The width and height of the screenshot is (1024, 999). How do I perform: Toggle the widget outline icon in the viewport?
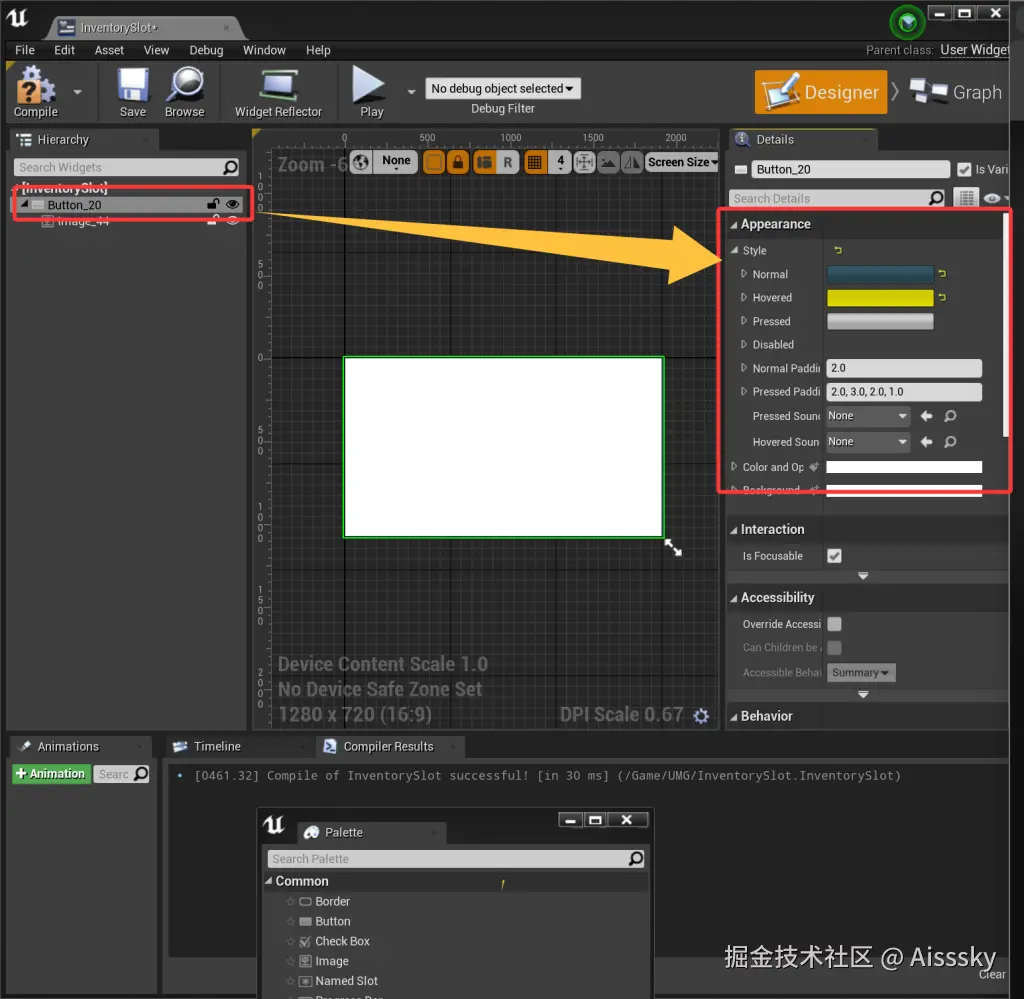tap(434, 162)
